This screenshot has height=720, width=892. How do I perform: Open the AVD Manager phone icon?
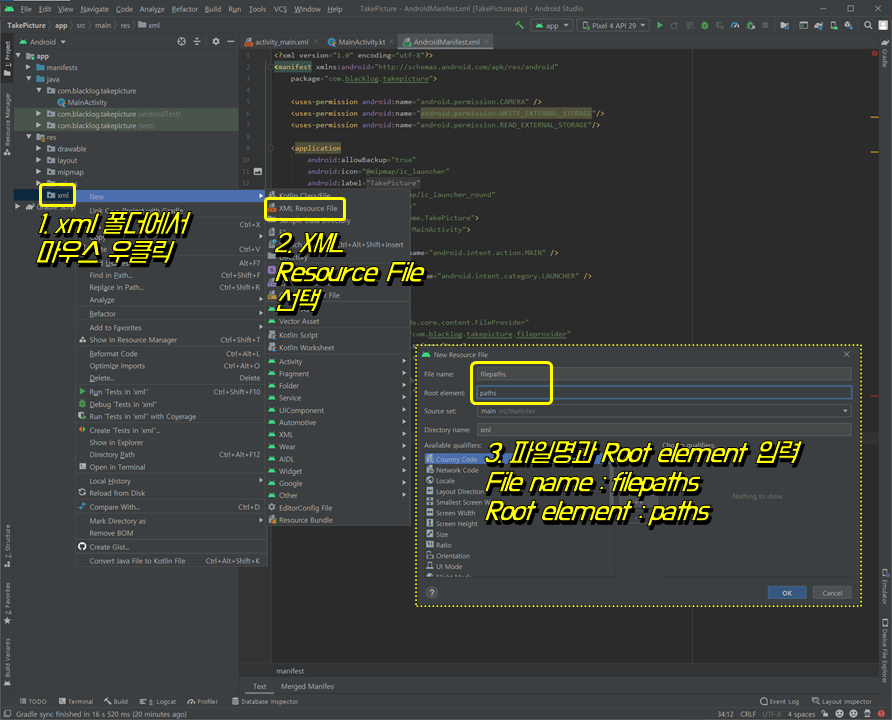[833, 25]
